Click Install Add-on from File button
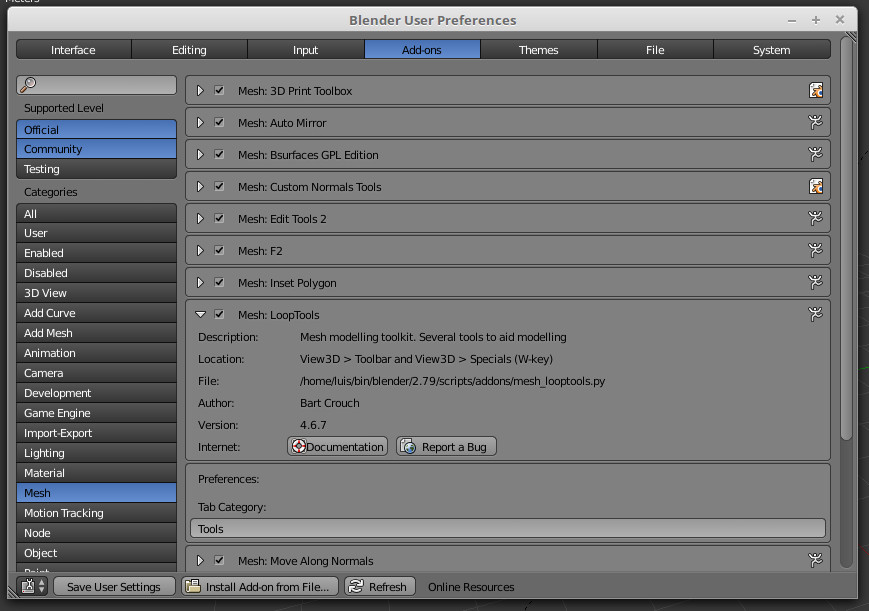 pyautogui.click(x=259, y=587)
